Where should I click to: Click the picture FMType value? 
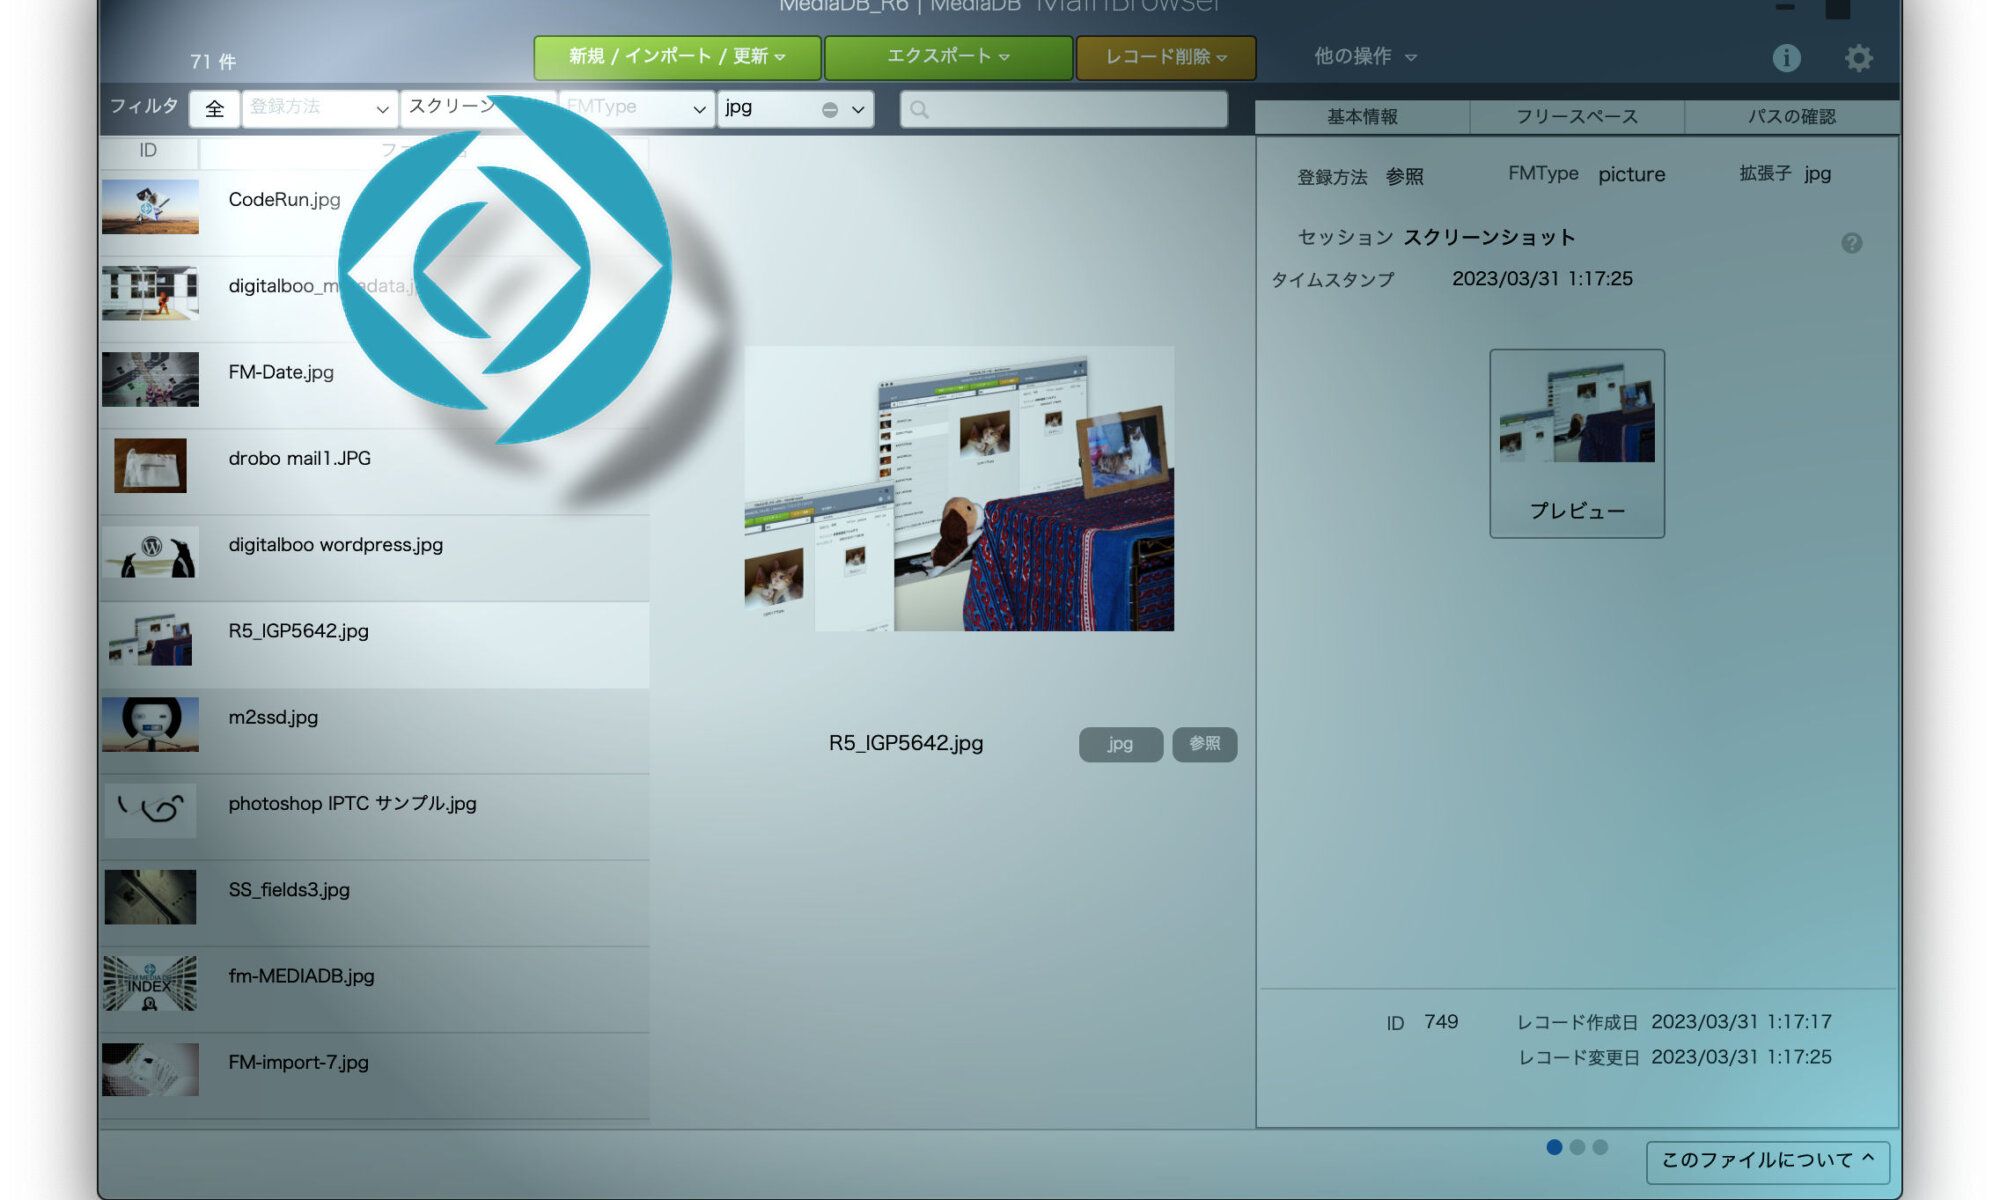[x=1631, y=175]
